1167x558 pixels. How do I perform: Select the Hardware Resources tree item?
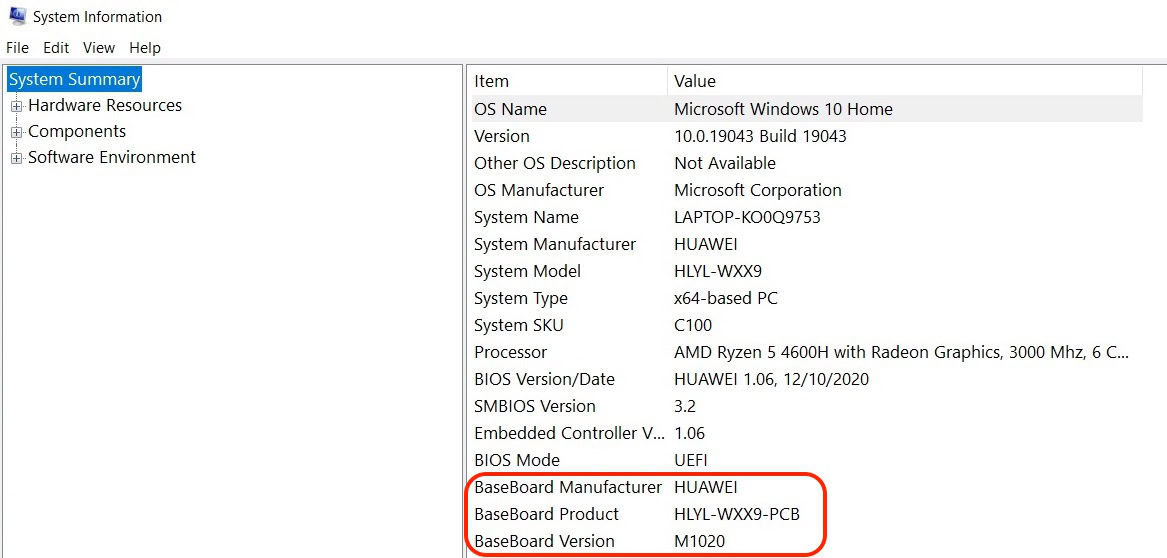[x=105, y=105]
